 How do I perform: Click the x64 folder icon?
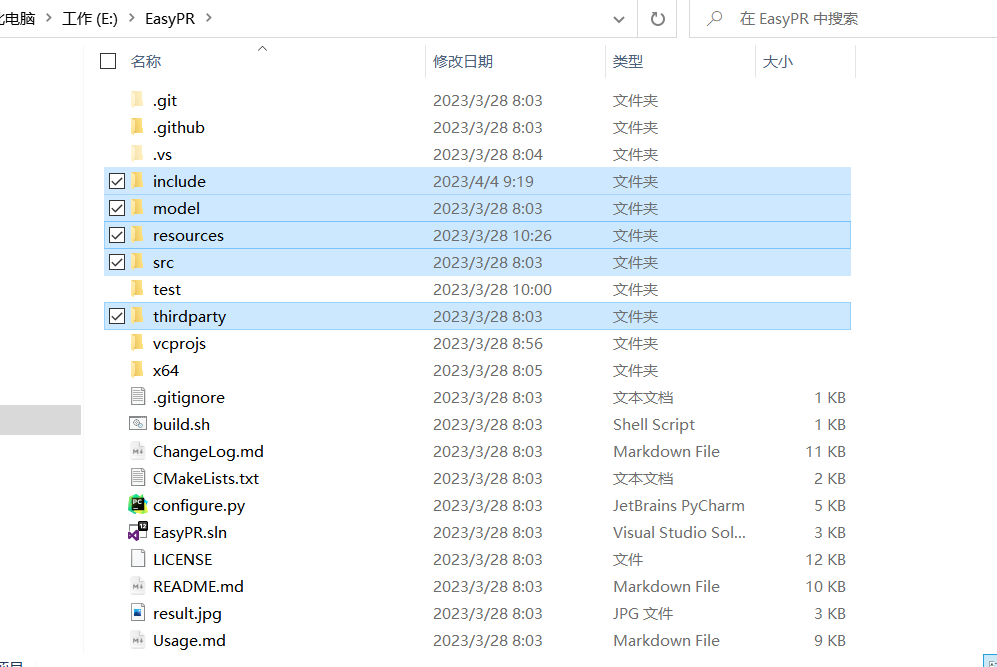(x=137, y=370)
